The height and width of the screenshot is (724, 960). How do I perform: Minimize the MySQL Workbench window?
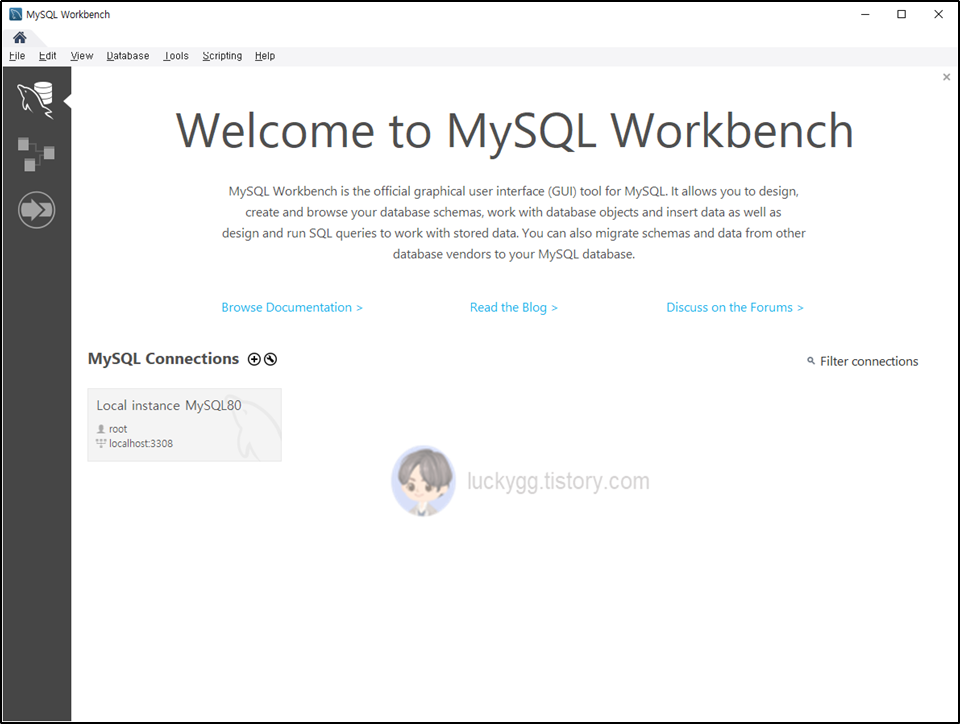865,14
